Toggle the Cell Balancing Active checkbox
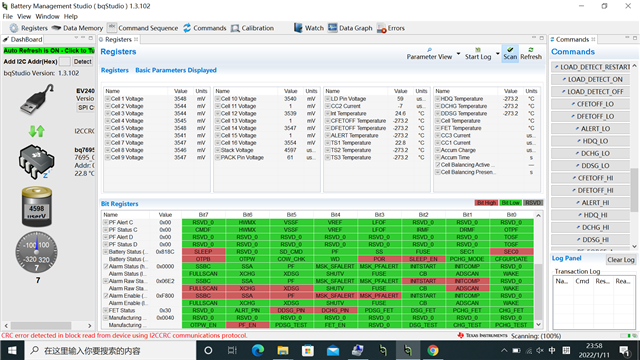 (x=438, y=165)
